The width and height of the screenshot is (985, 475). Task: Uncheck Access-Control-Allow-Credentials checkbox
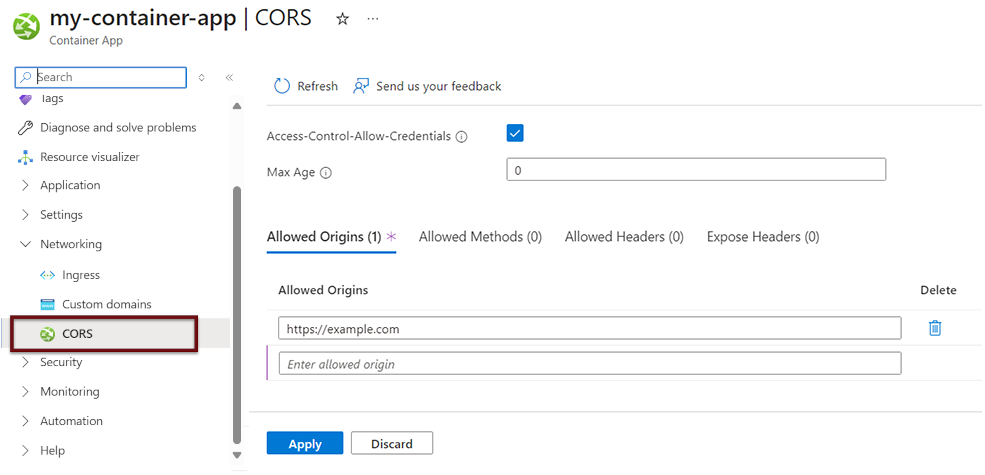pyautogui.click(x=515, y=133)
